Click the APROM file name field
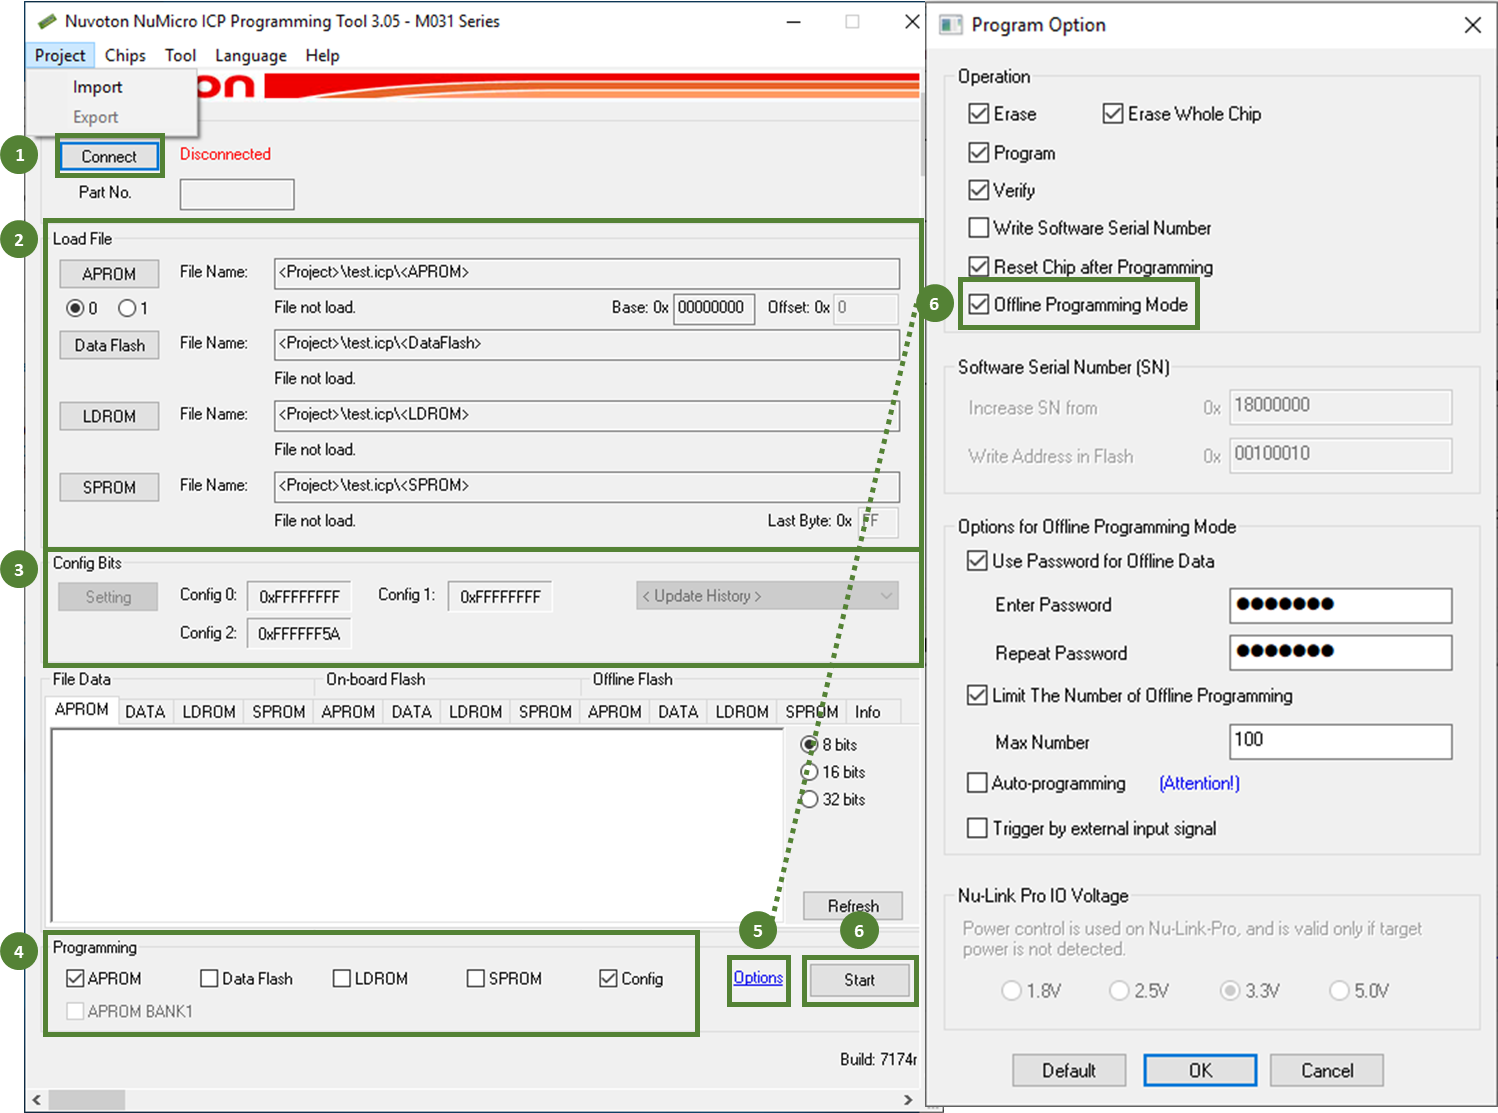The width and height of the screenshot is (1498, 1113). click(587, 273)
